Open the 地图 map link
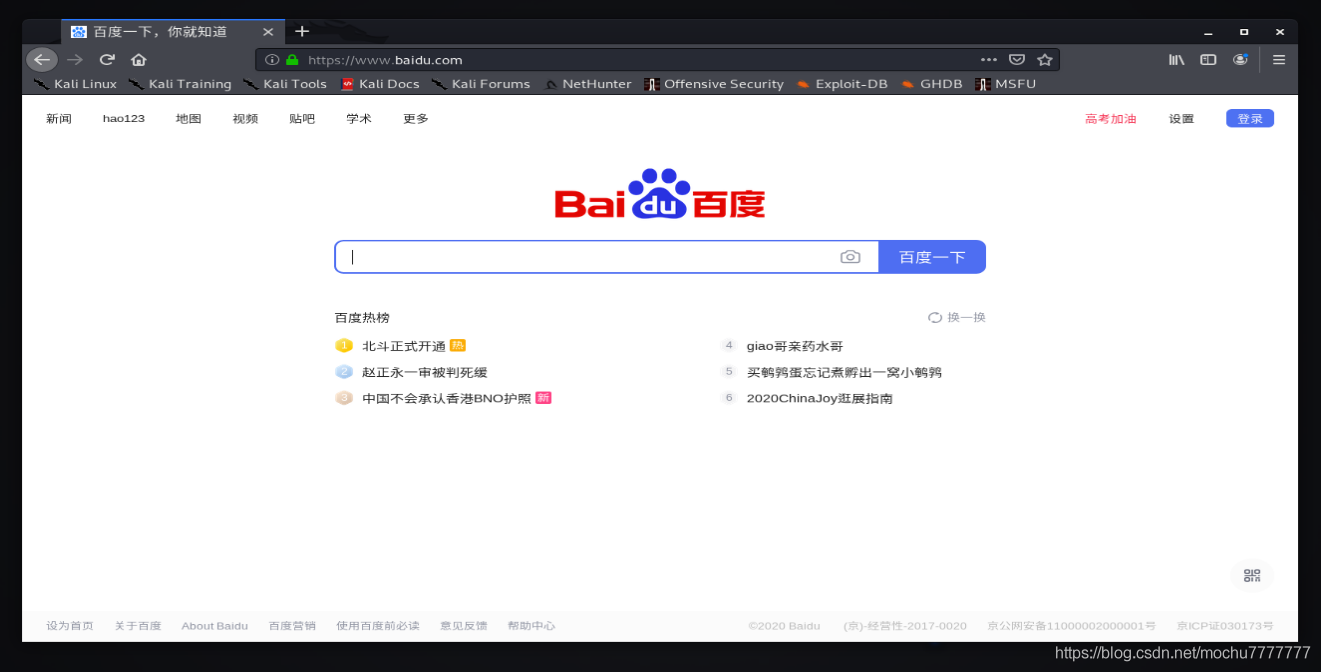This screenshot has height=672, width=1321. click(188, 119)
